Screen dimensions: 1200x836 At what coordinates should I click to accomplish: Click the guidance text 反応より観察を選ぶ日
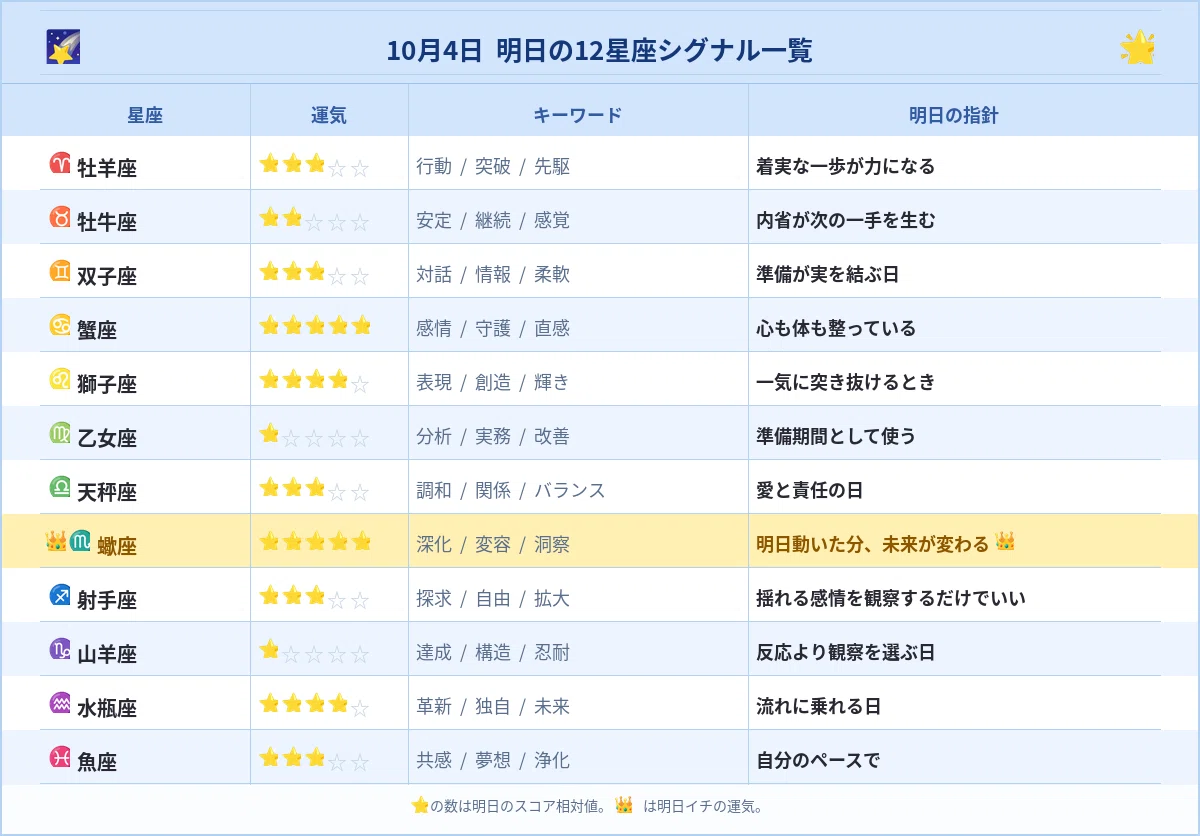pos(846,652)
